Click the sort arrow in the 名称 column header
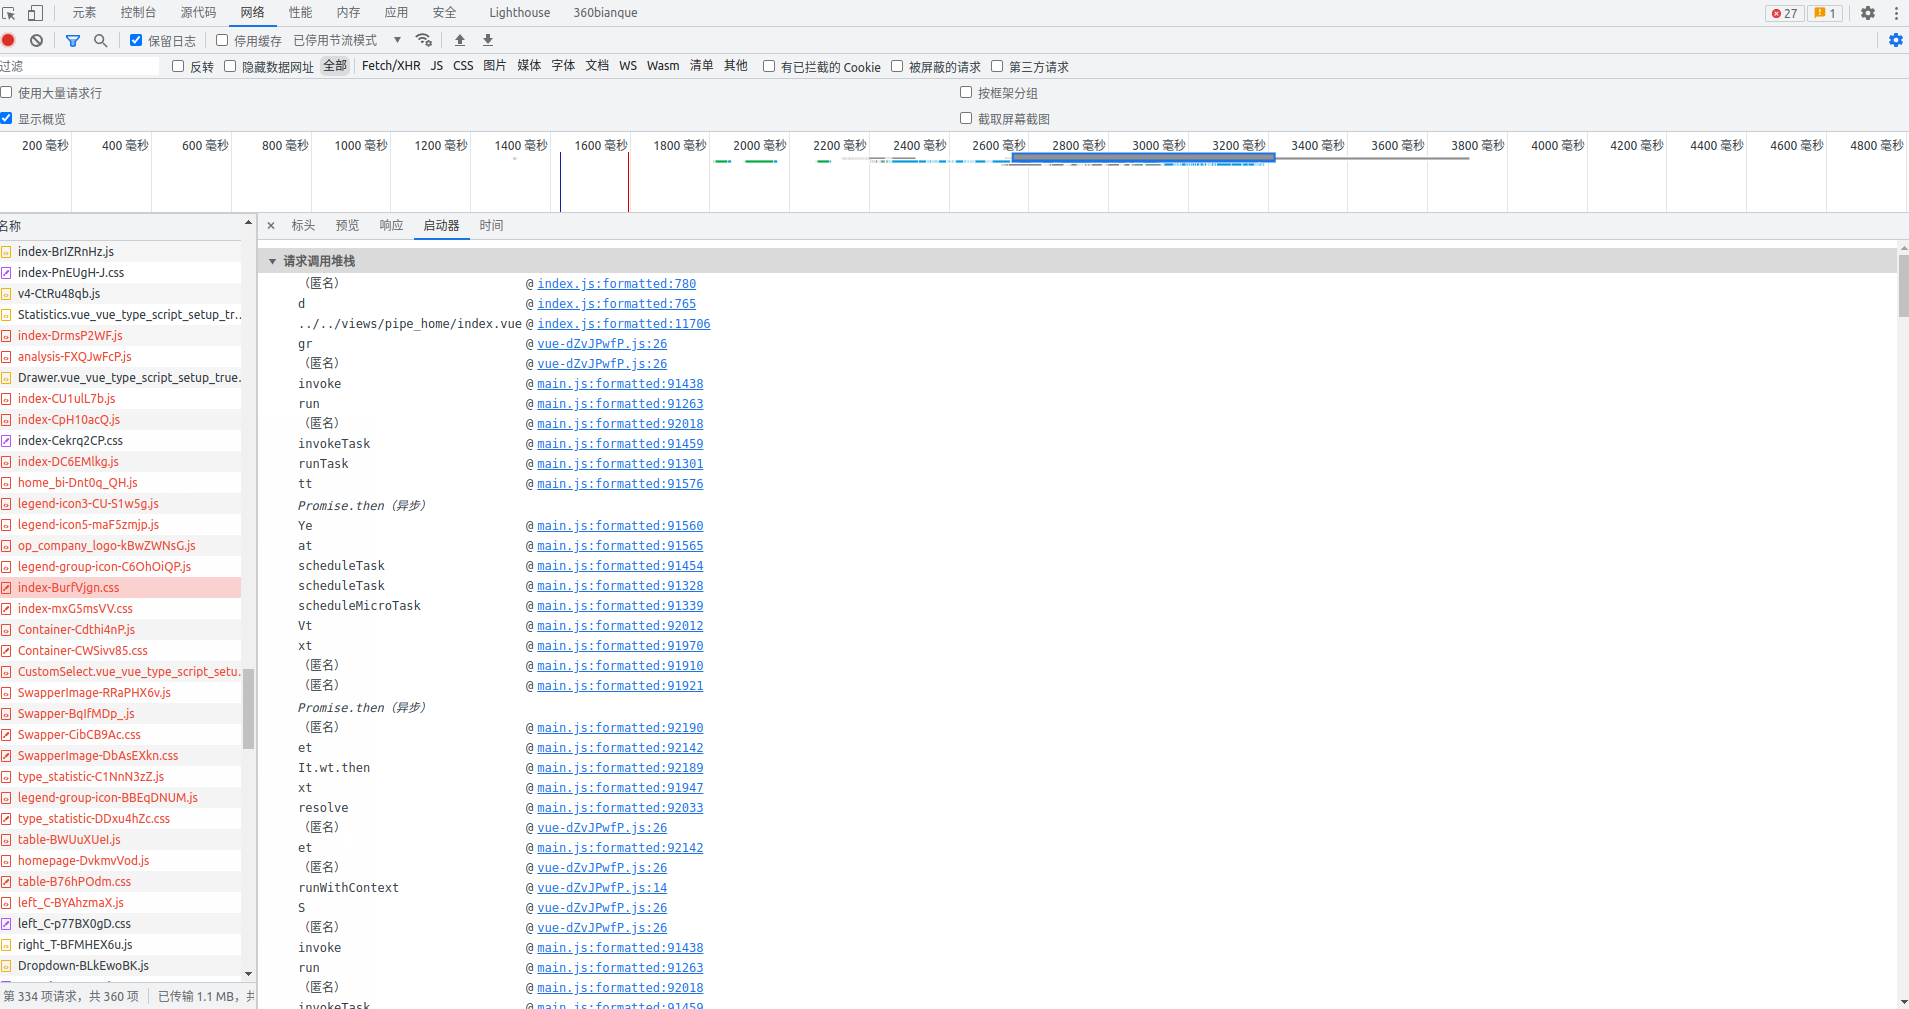 [x=248, y=223]
